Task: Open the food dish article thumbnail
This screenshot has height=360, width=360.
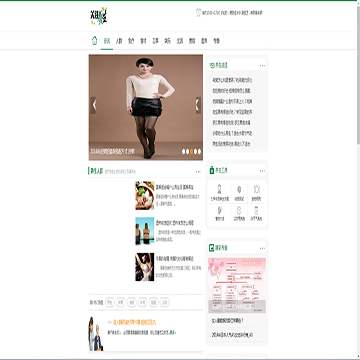Action: [x=145, y=195]
